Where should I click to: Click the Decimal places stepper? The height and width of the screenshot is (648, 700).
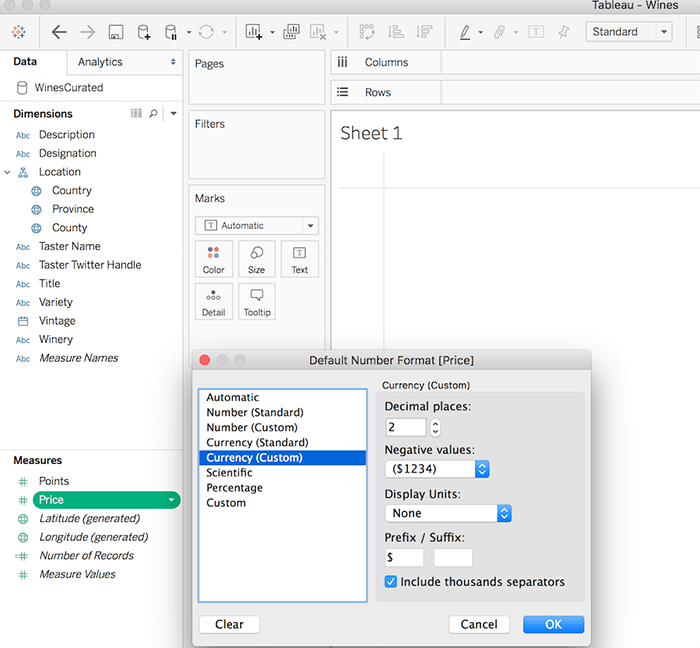pyautogui.click(x=436, y=428)
